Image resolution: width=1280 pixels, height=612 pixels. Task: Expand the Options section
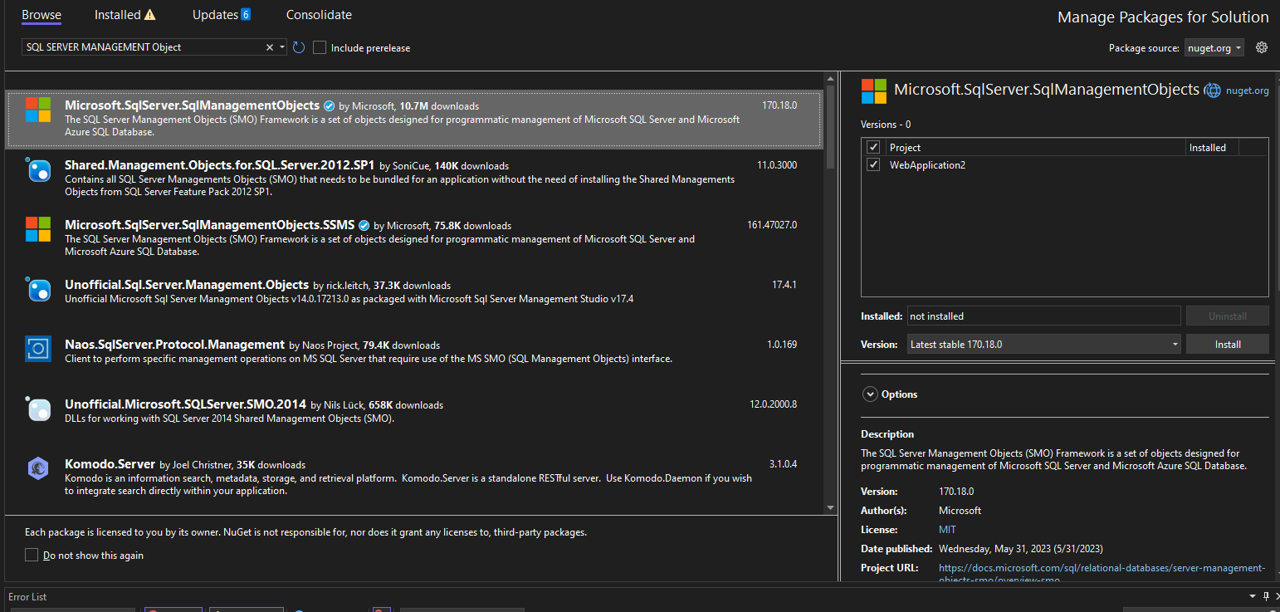[869, 394]
